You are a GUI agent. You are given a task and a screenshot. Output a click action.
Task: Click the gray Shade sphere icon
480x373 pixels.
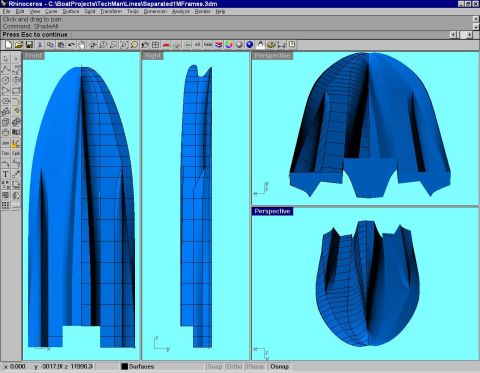coord(239,45)
